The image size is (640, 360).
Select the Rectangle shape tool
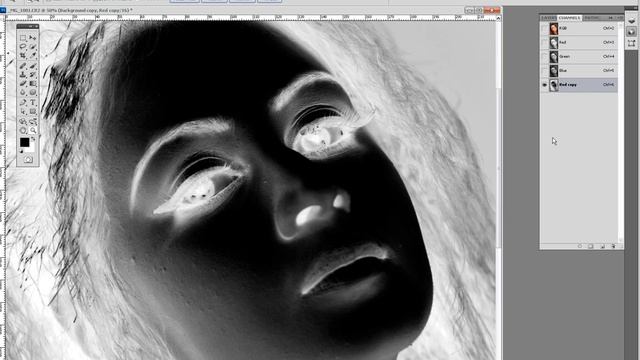coord(33,111)
